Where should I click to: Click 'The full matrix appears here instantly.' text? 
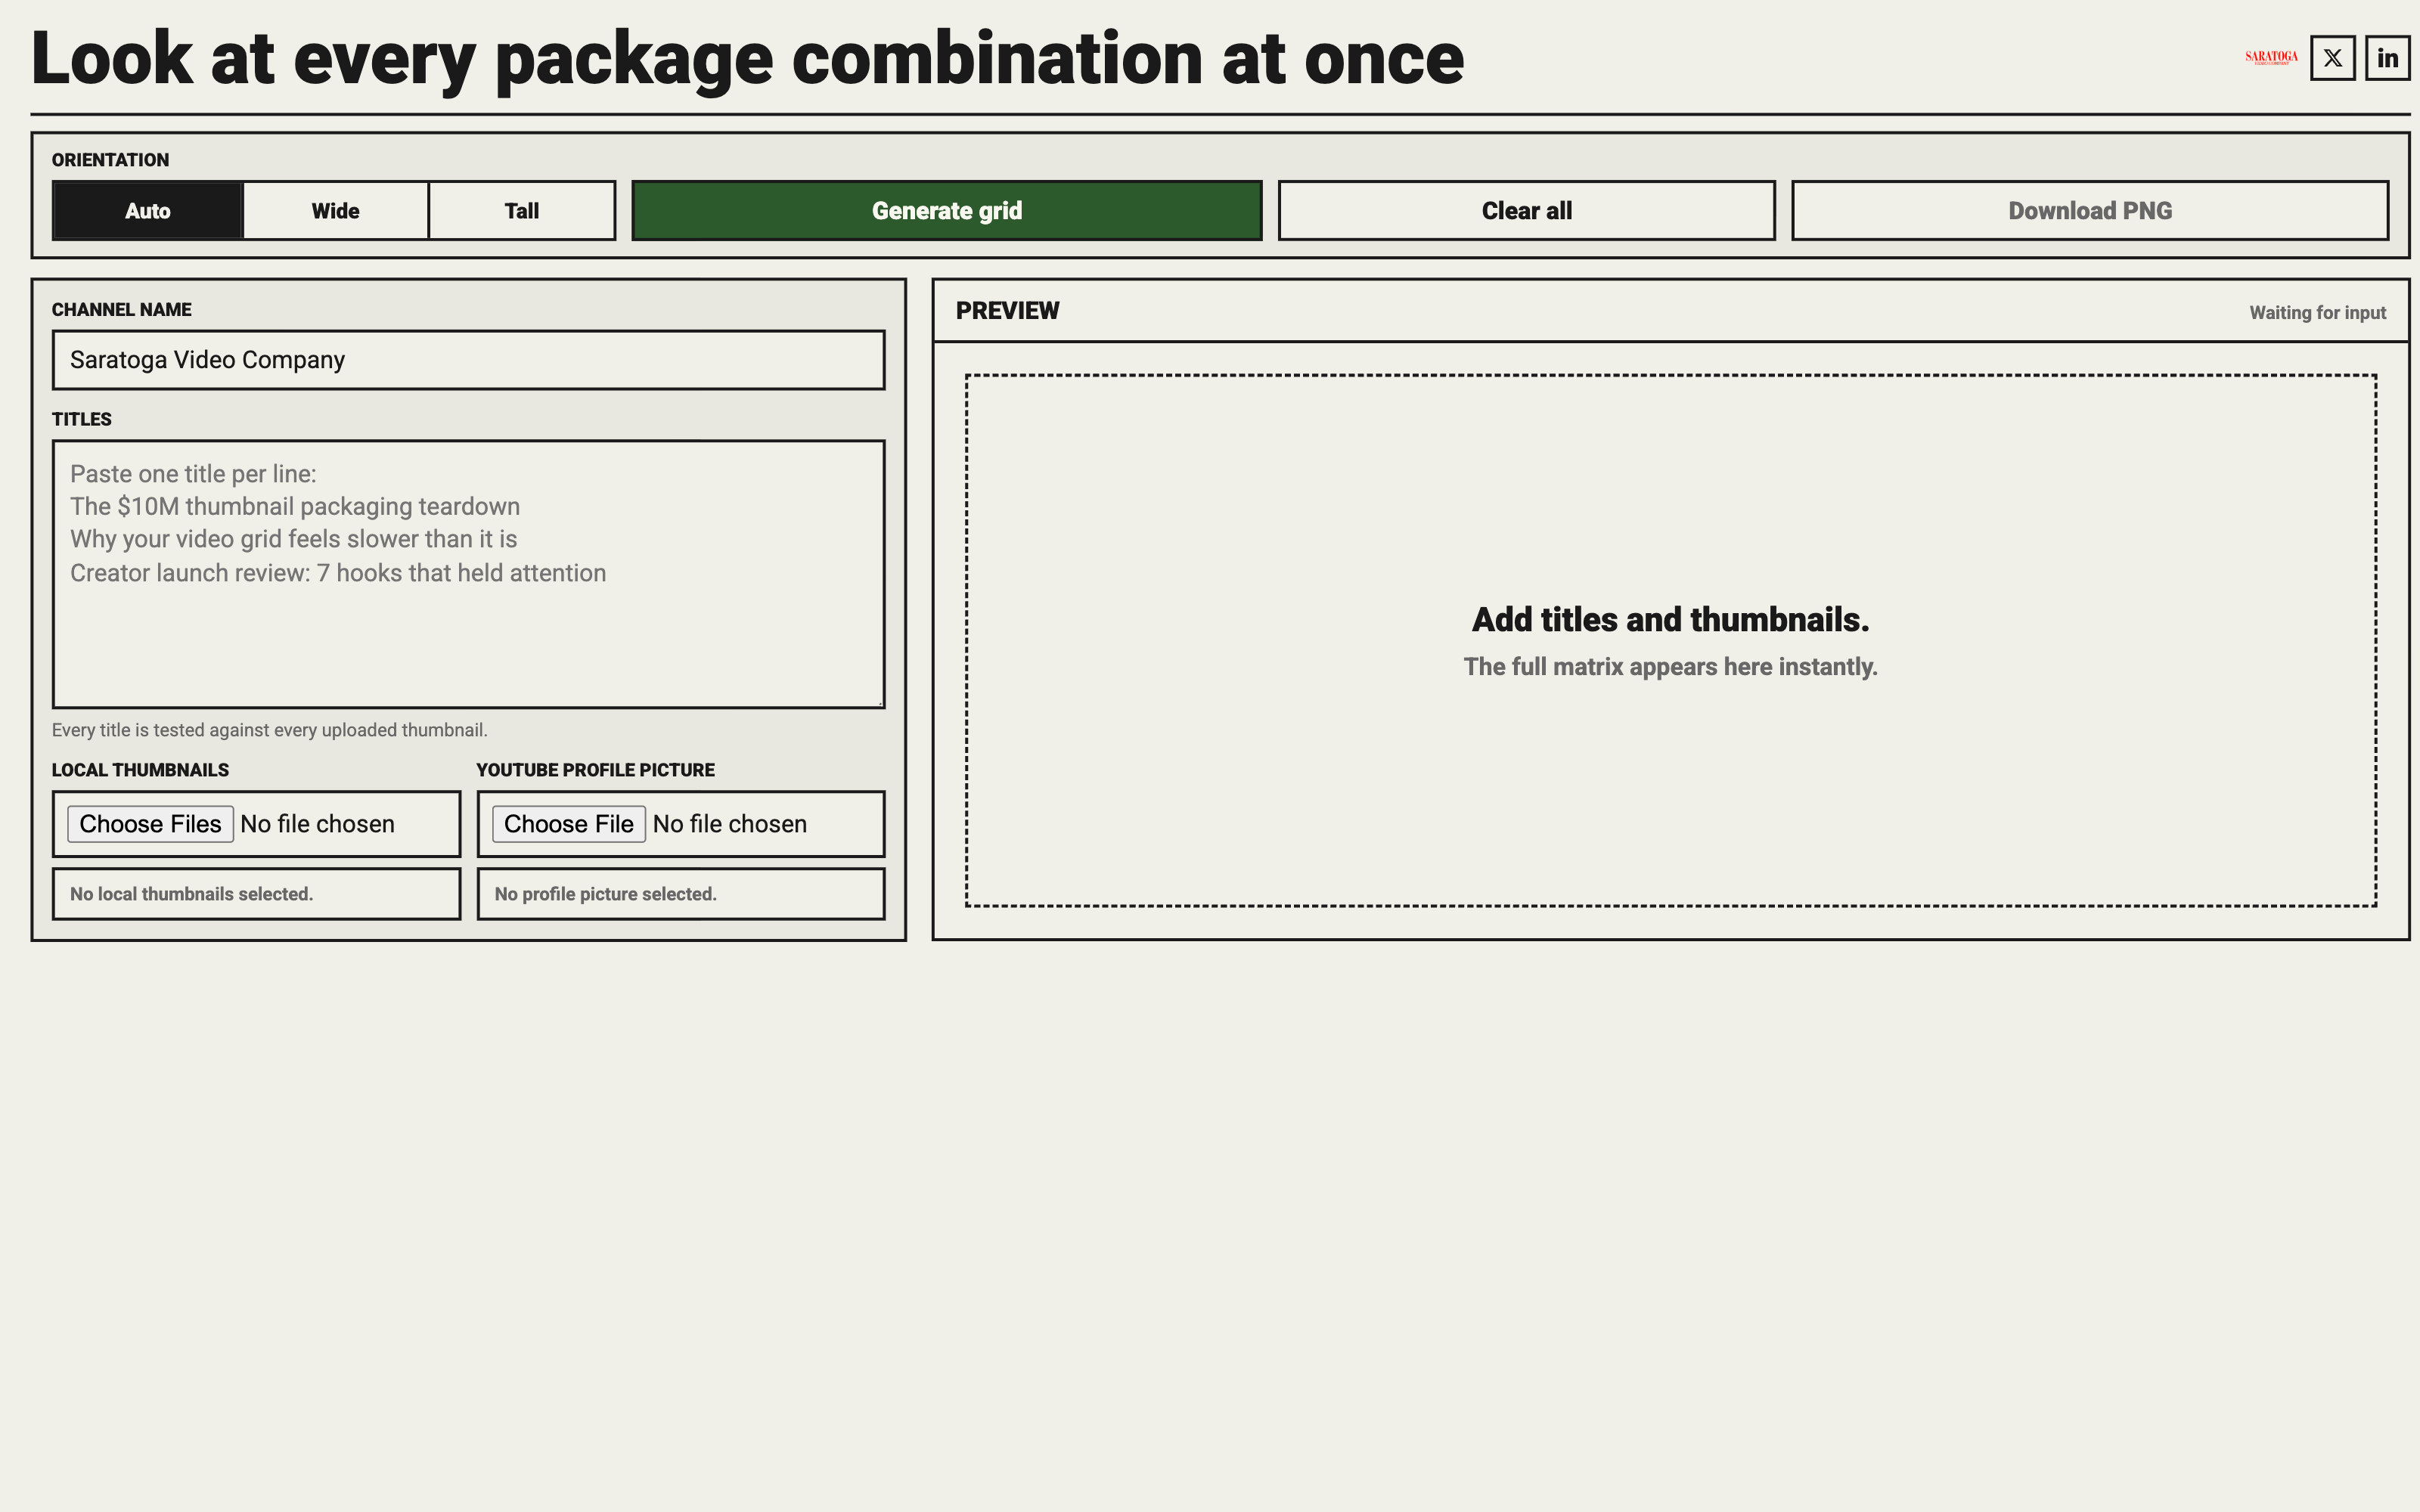point(1671,667)
